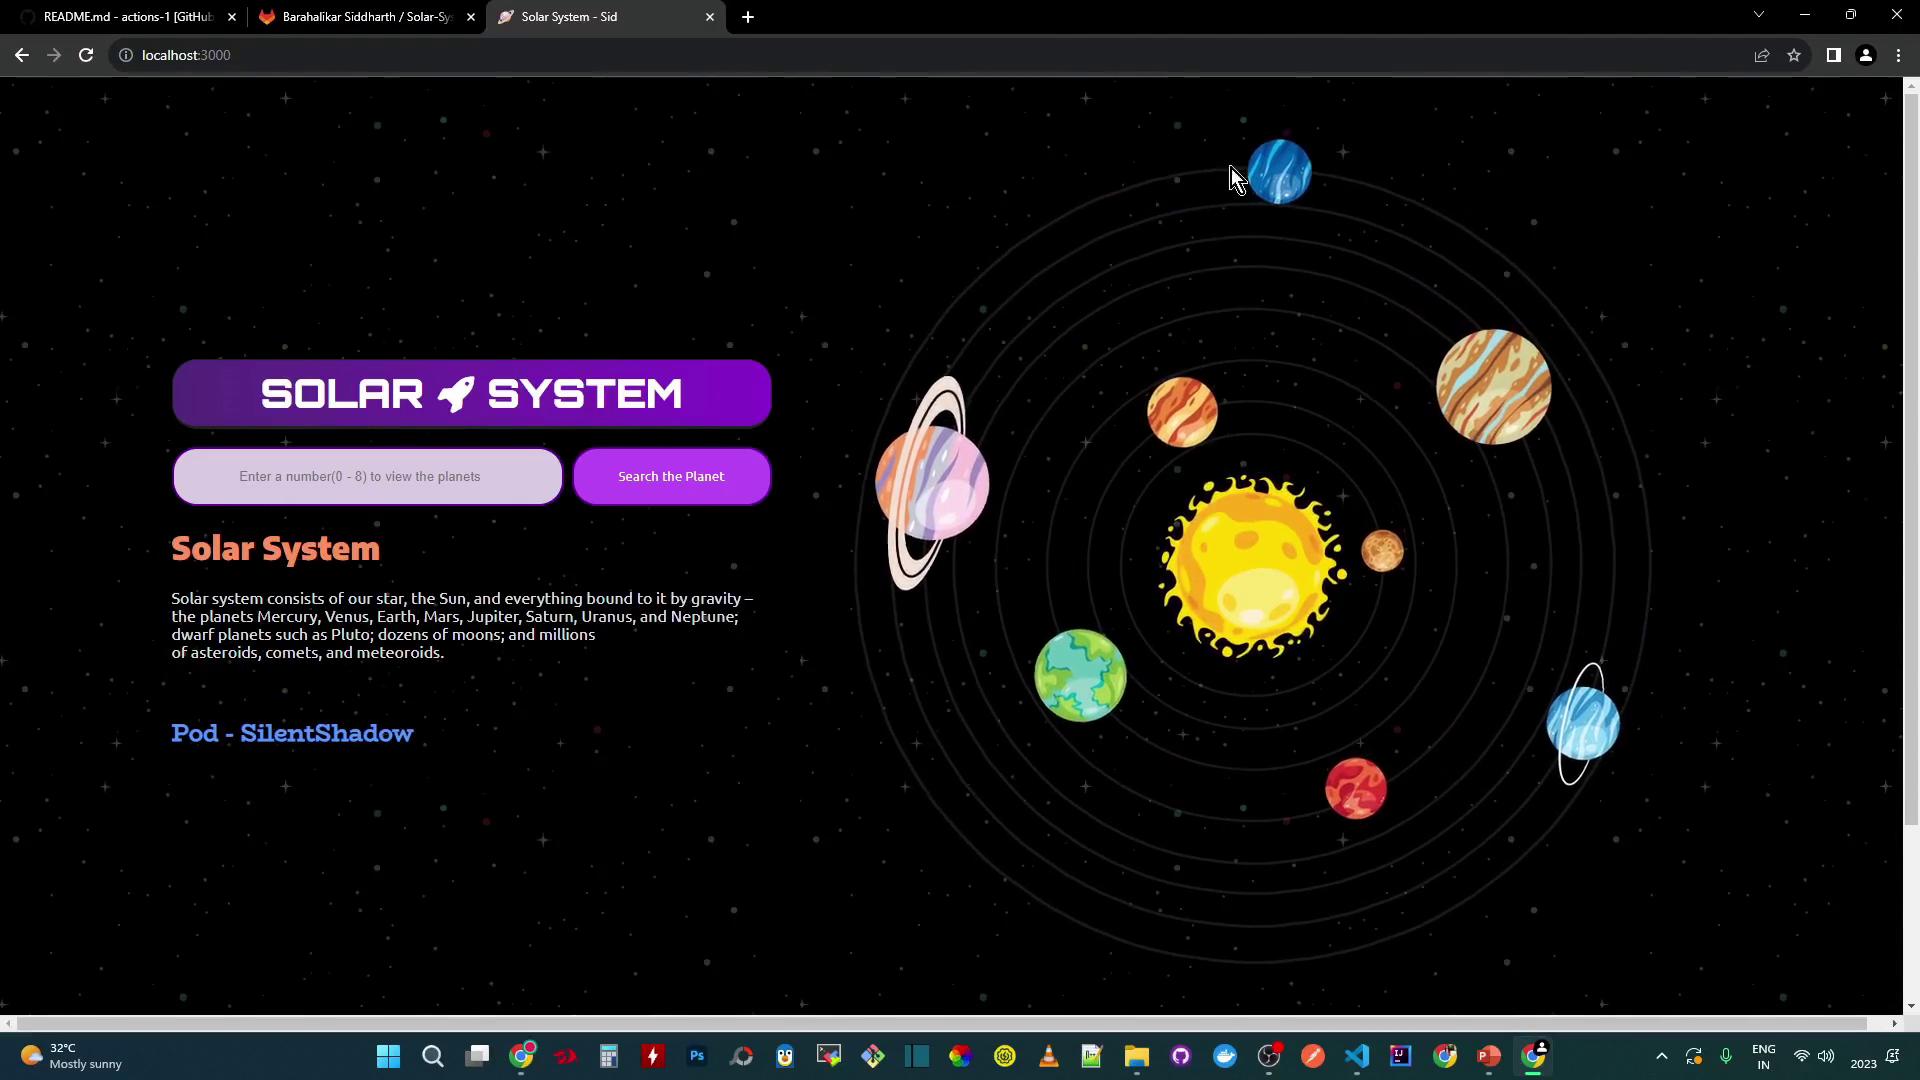This screenshot has width=1920, height=1080.
Task: Toggle the browser side panel
Action: 1833,56
